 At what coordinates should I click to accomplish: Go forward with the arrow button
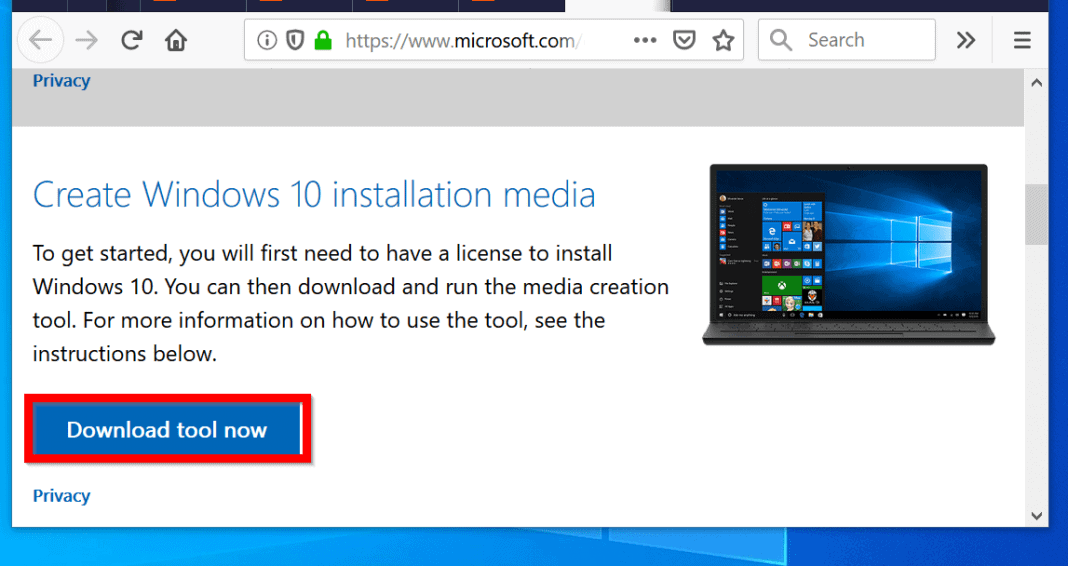coord(87,41)
